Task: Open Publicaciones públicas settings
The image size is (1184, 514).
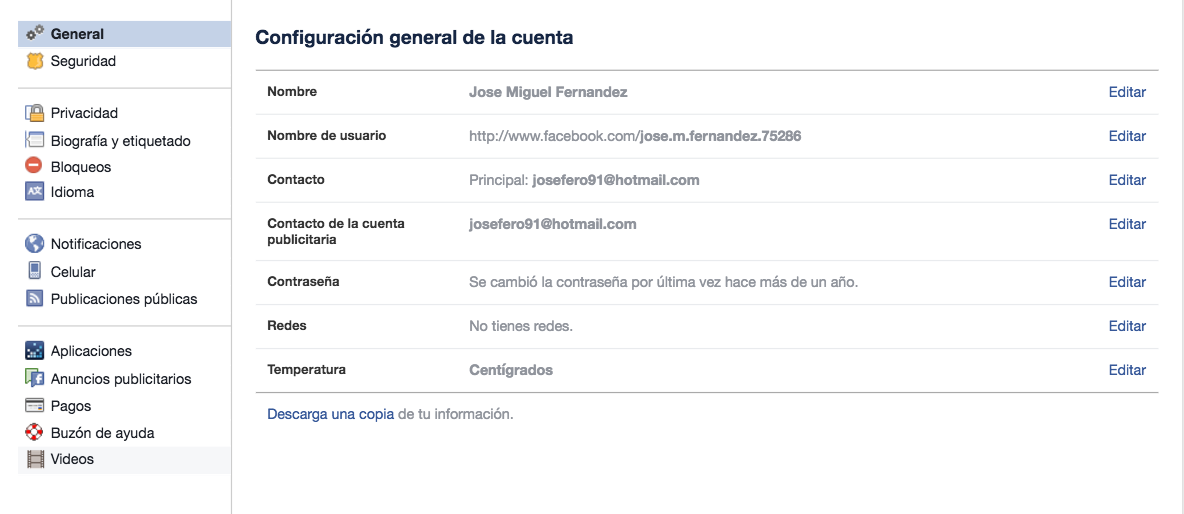Action: pyautogui.click(x=125, y=299)
